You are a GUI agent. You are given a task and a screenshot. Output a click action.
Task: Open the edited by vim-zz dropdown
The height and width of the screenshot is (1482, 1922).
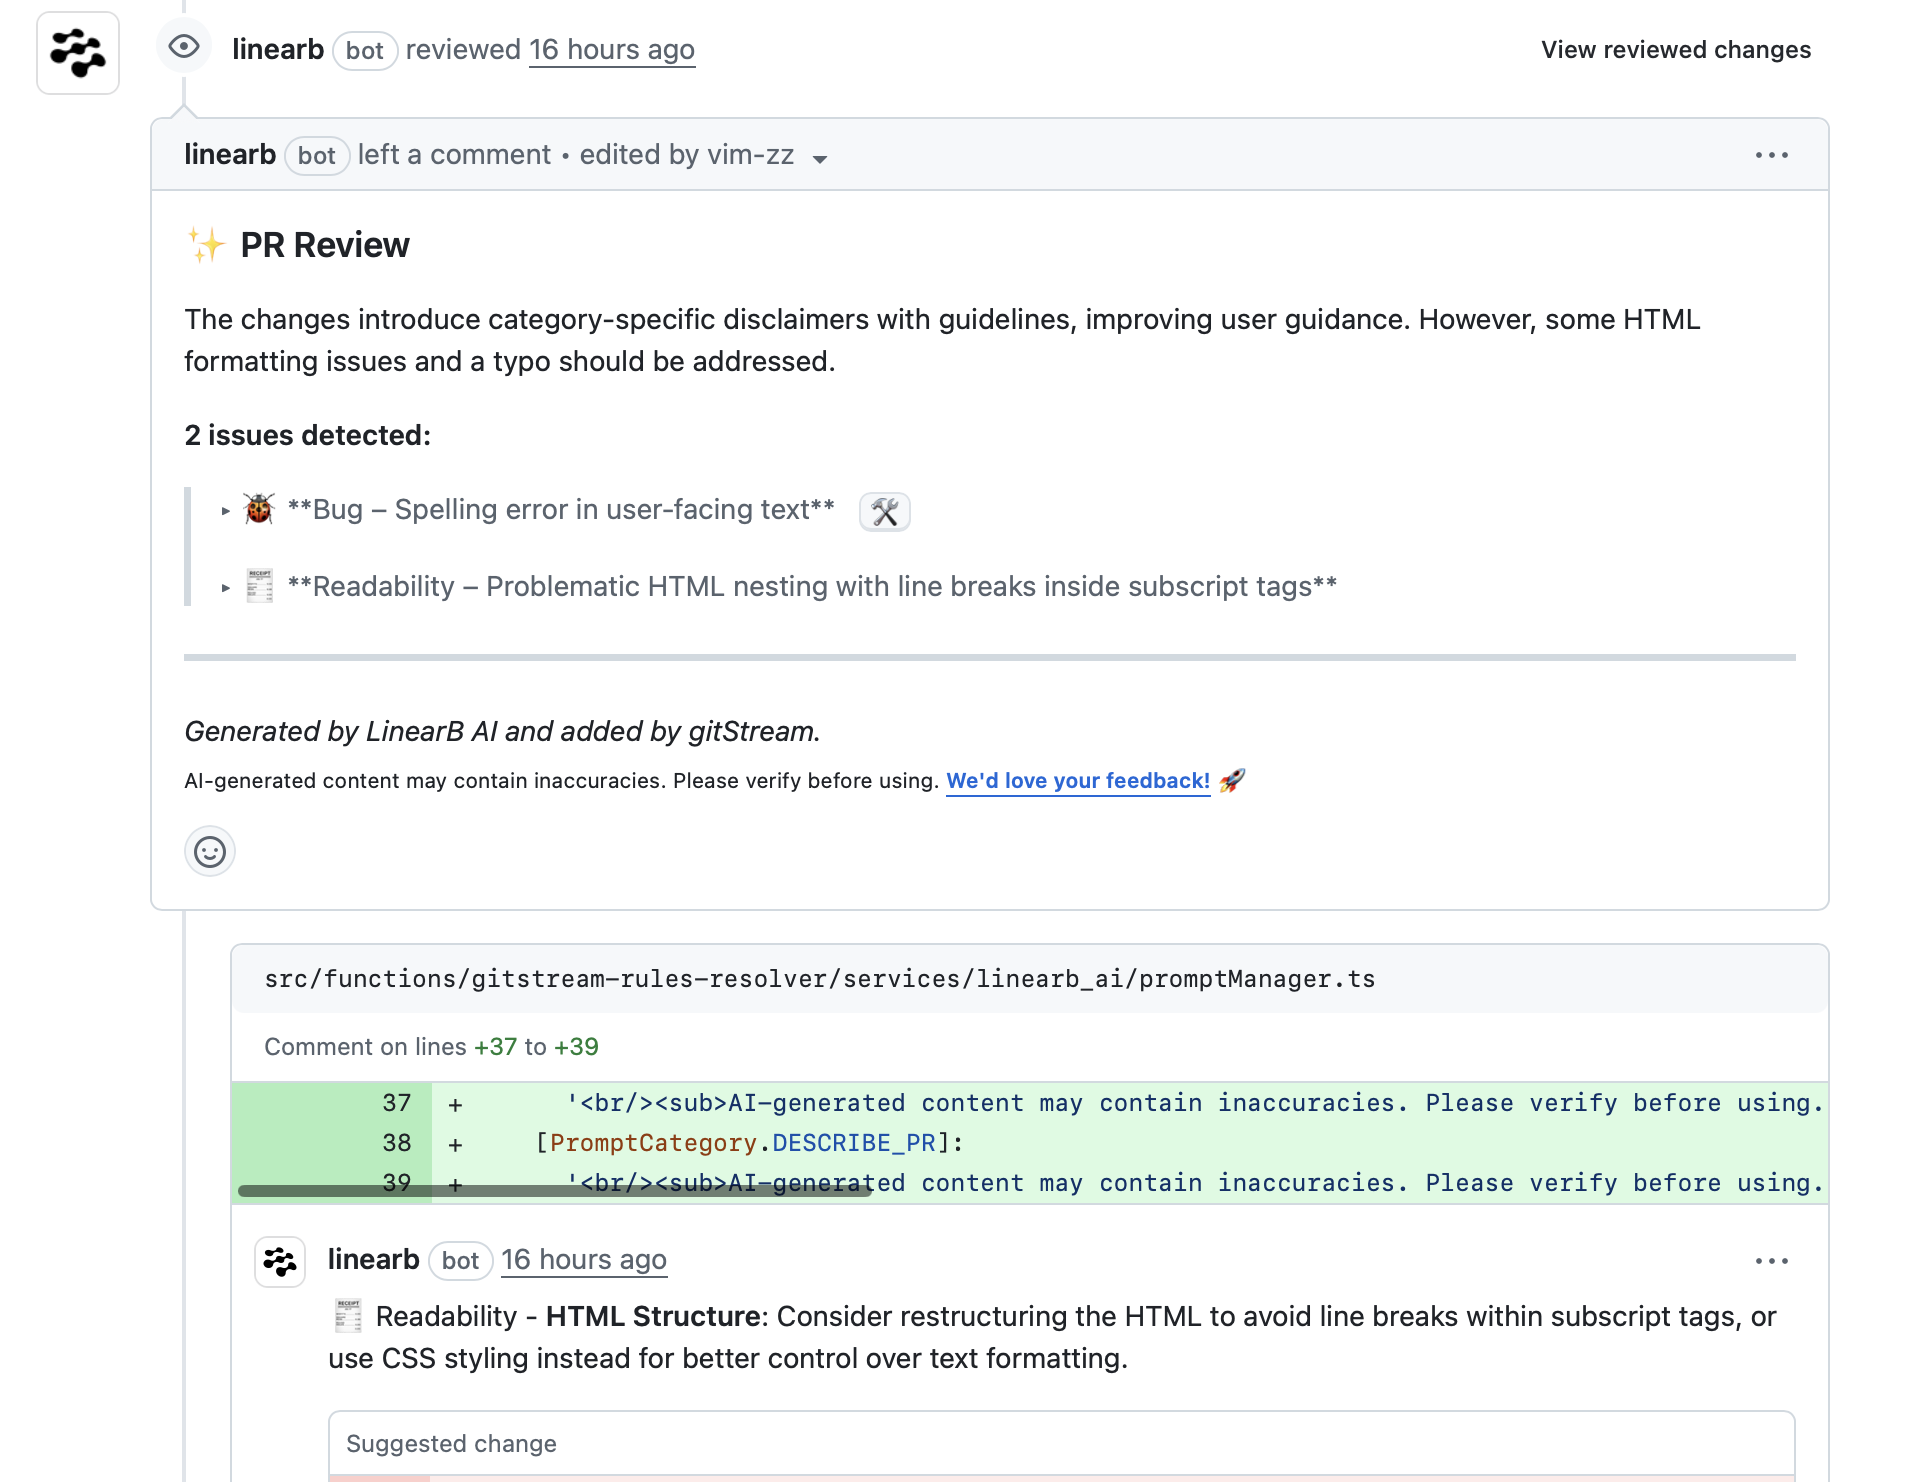pyautogui.click(x=819, y=159)
